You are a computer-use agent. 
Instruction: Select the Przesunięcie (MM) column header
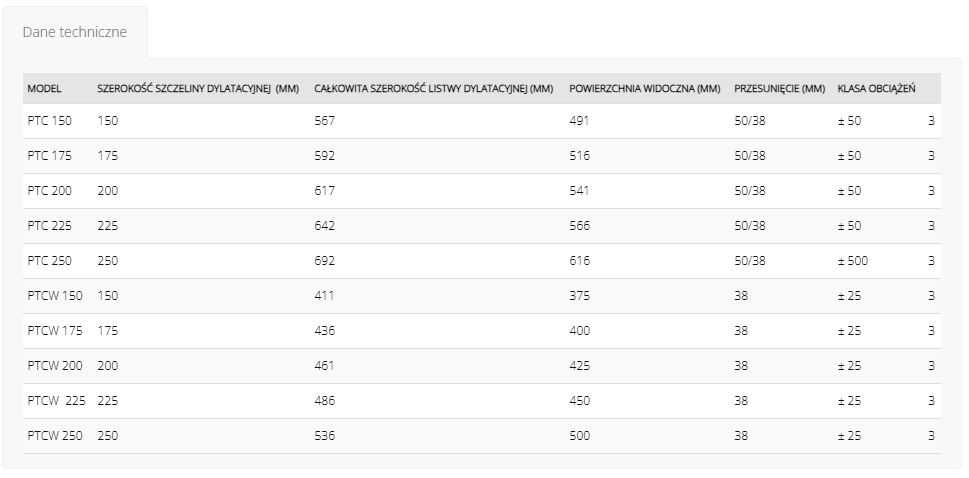click(x=779, y=89)
